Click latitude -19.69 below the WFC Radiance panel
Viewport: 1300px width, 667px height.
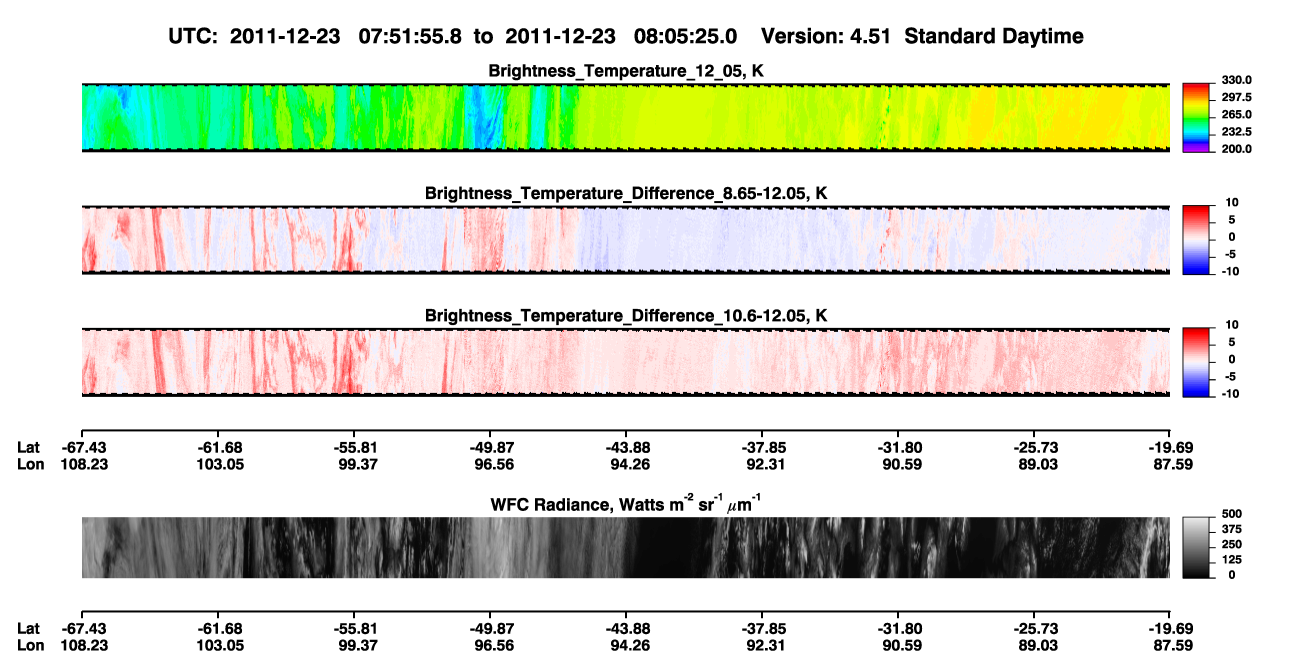click(1171, 629)
